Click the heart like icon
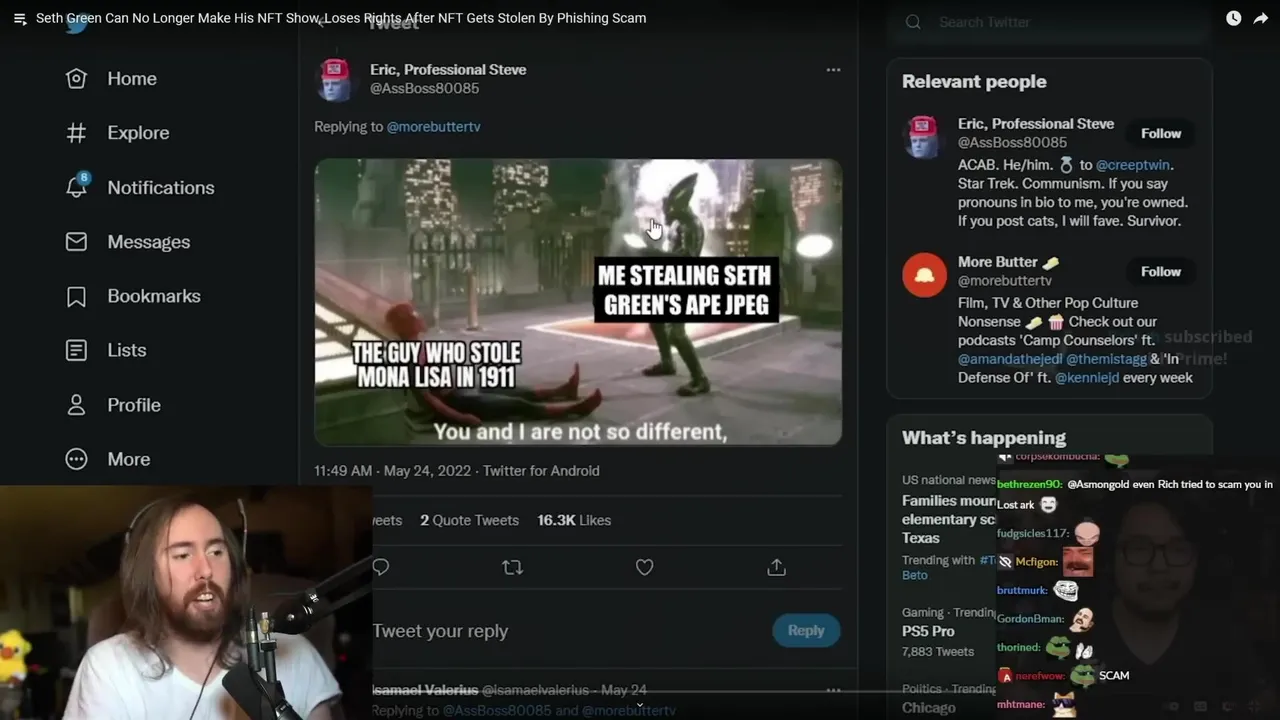The image size is (1280, 720). point(645,567)
